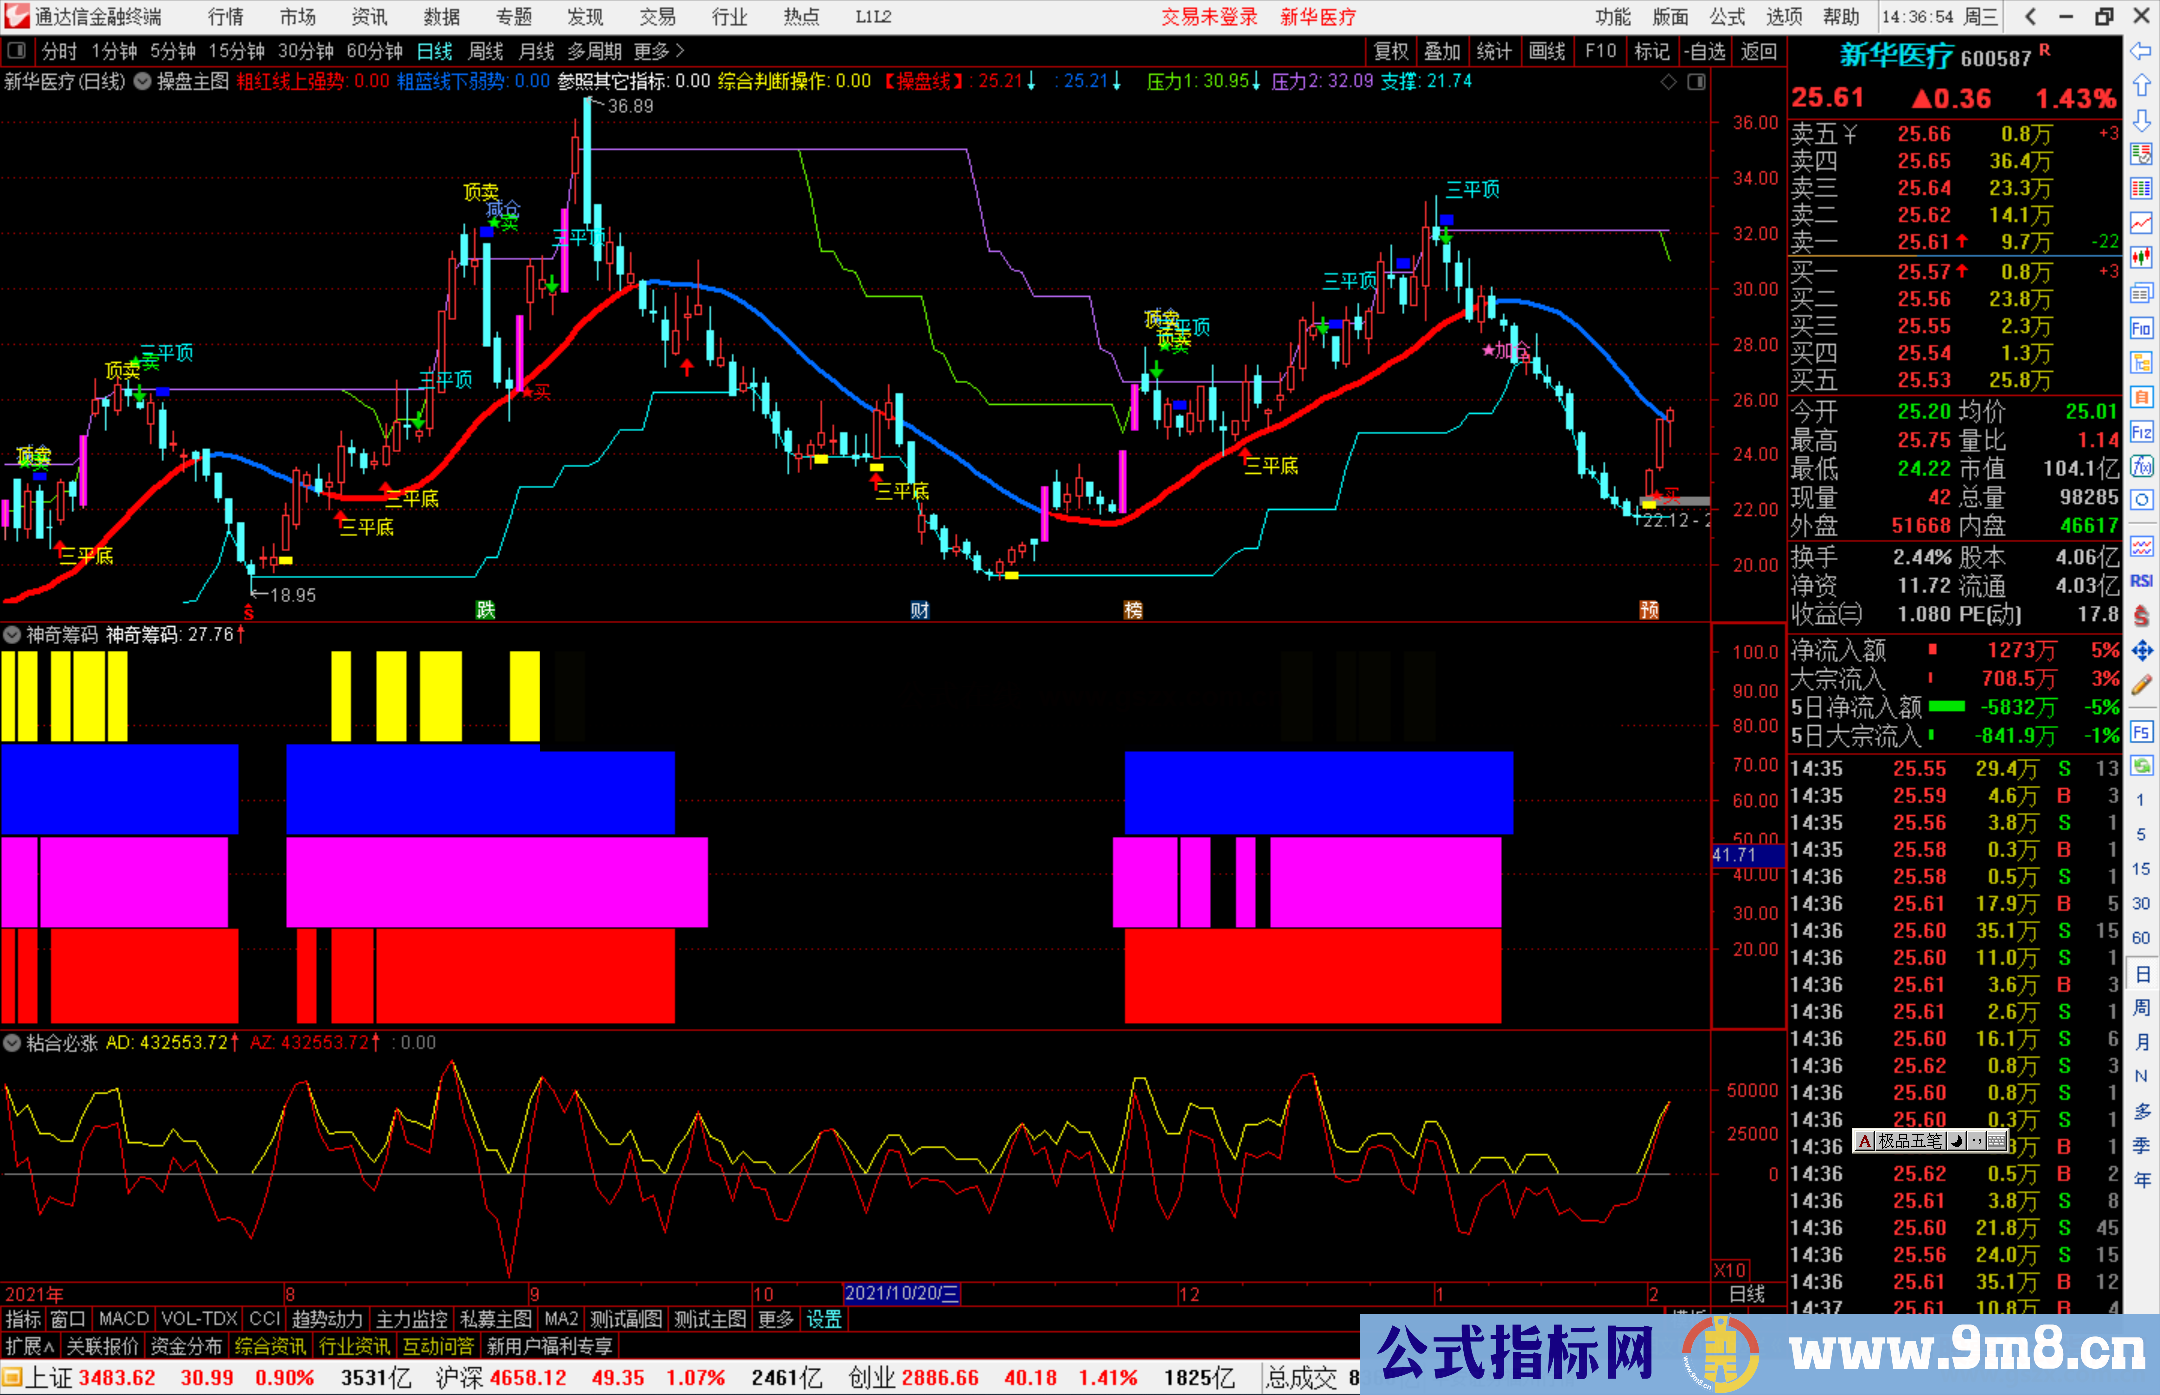This screenshot has width=2160, height=1395.
Task: Toggle the diamond marker icon above chart
Action: 1668,82
